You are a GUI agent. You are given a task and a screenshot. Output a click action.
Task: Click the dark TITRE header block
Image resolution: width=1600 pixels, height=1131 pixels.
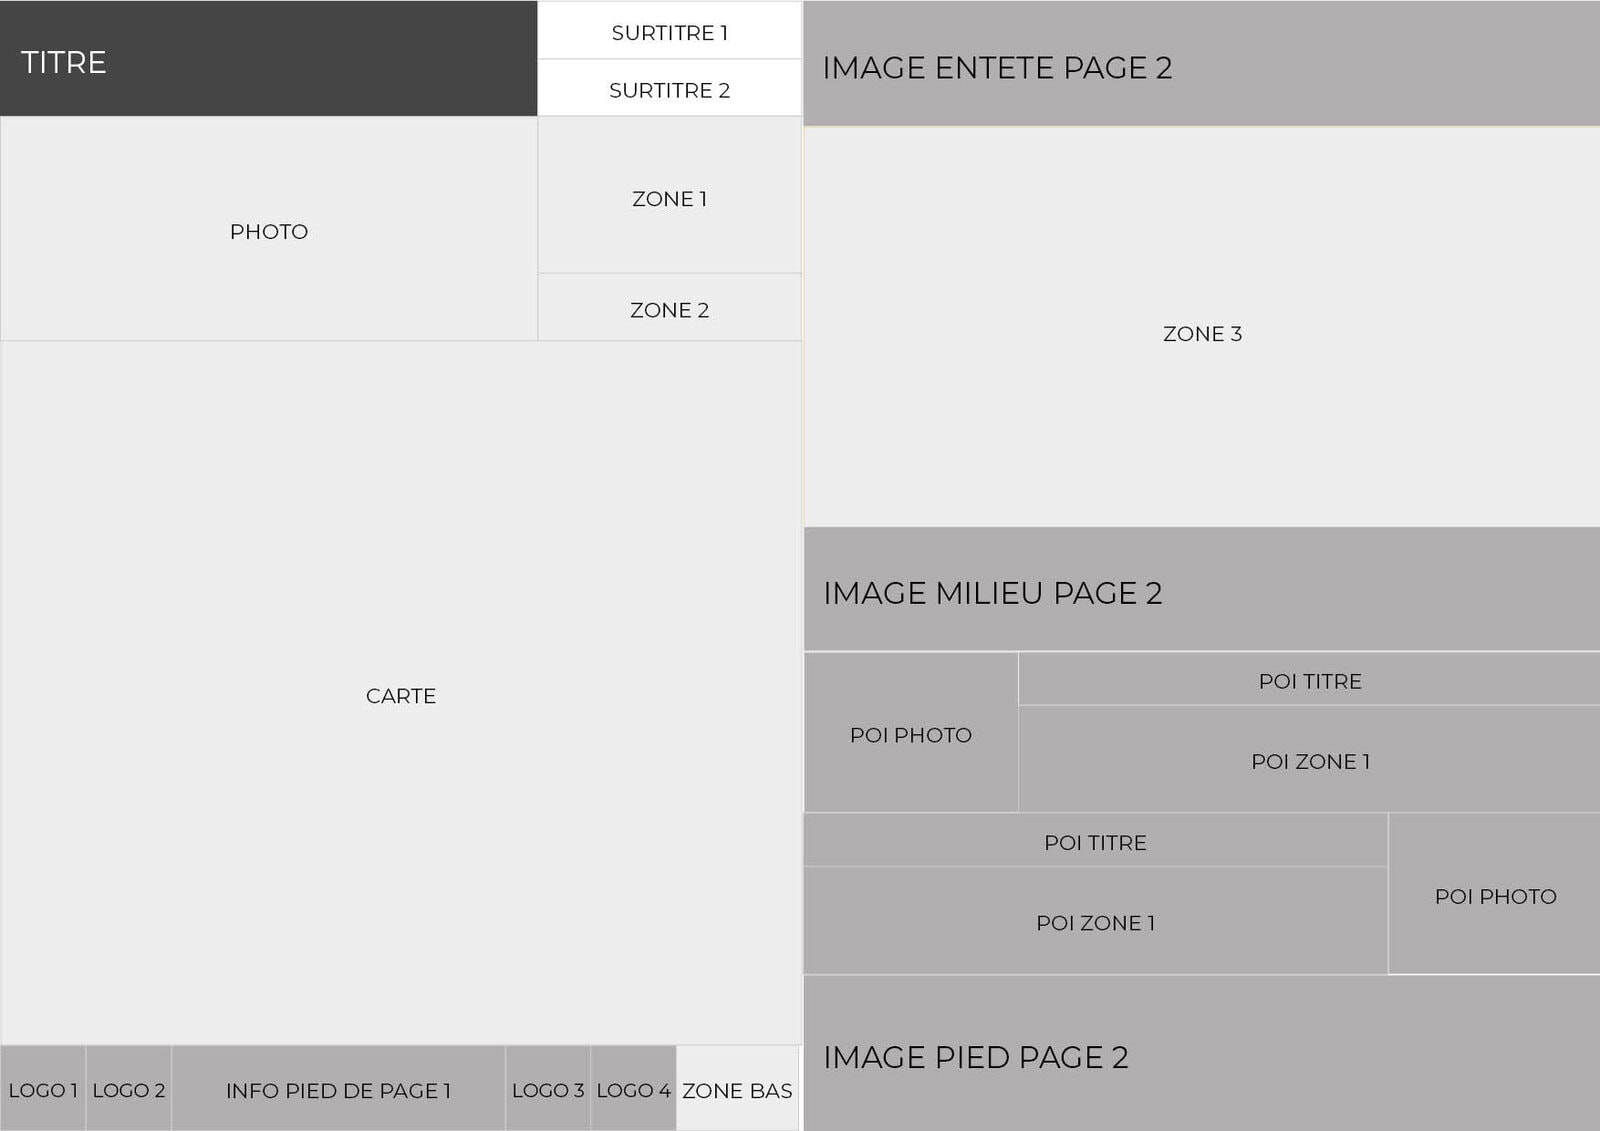pyautogui.click(x=268, y=58)
